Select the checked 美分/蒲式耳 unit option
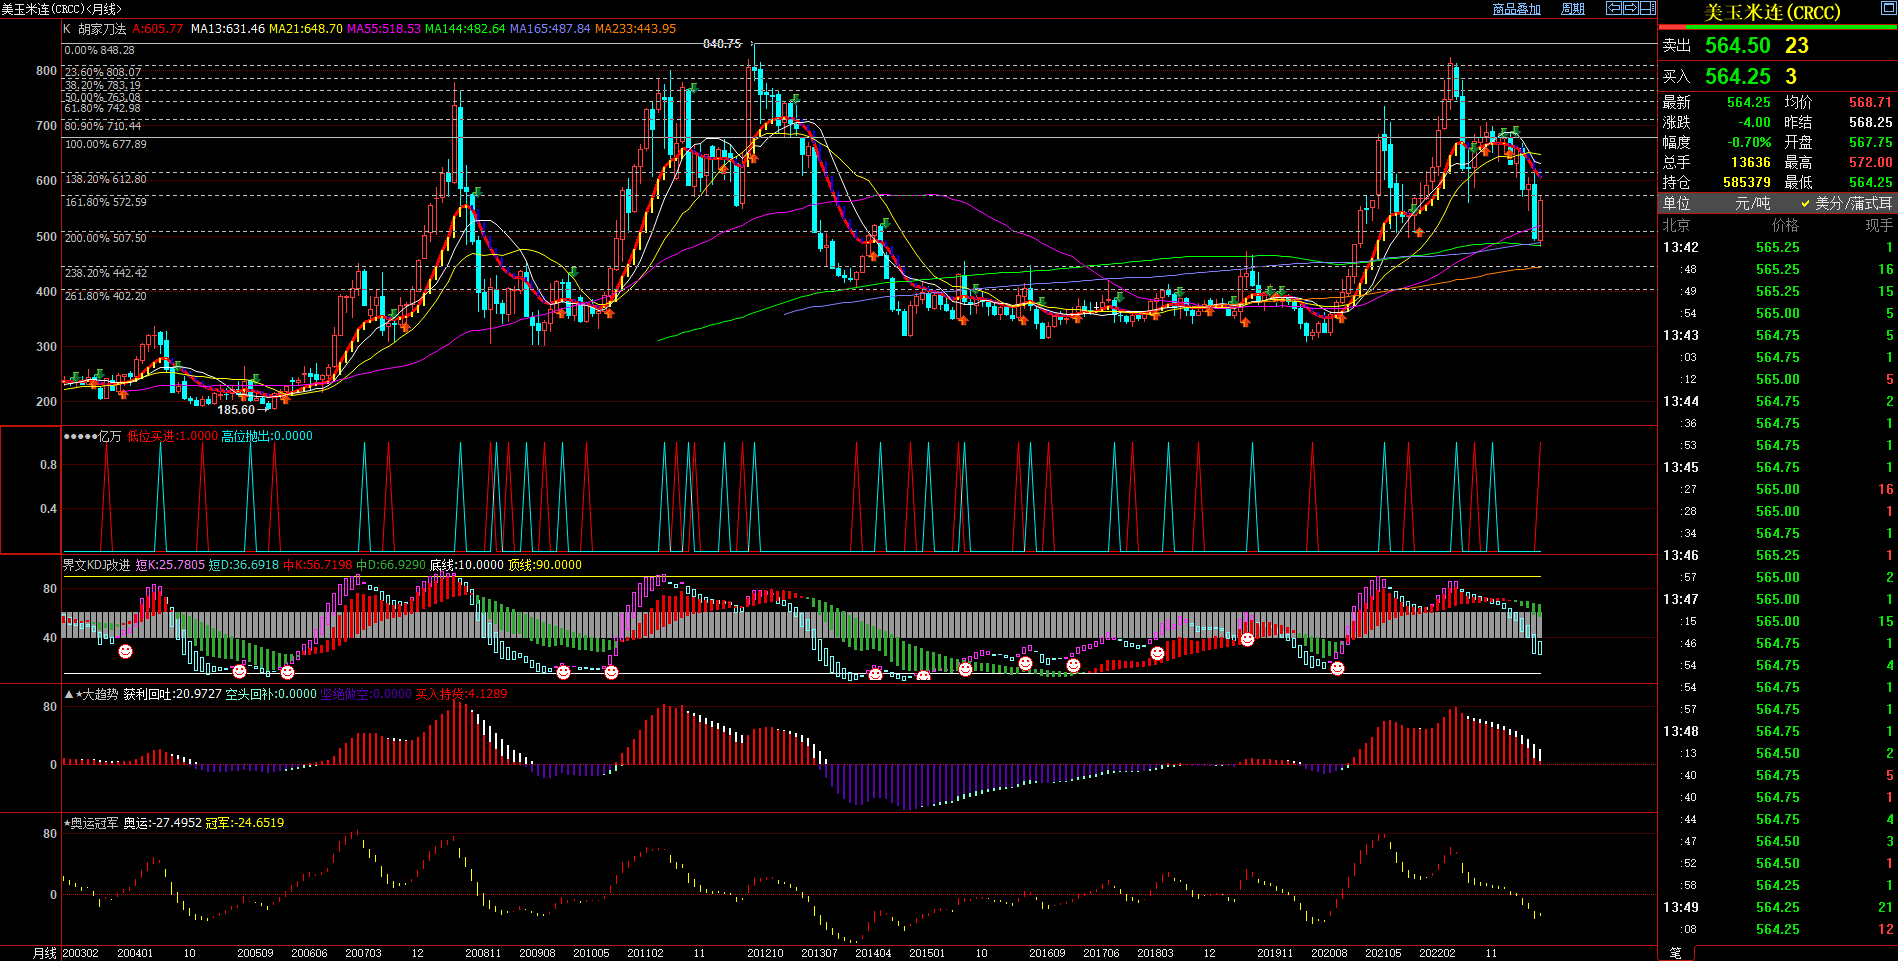 click(x=1852, y=203)
